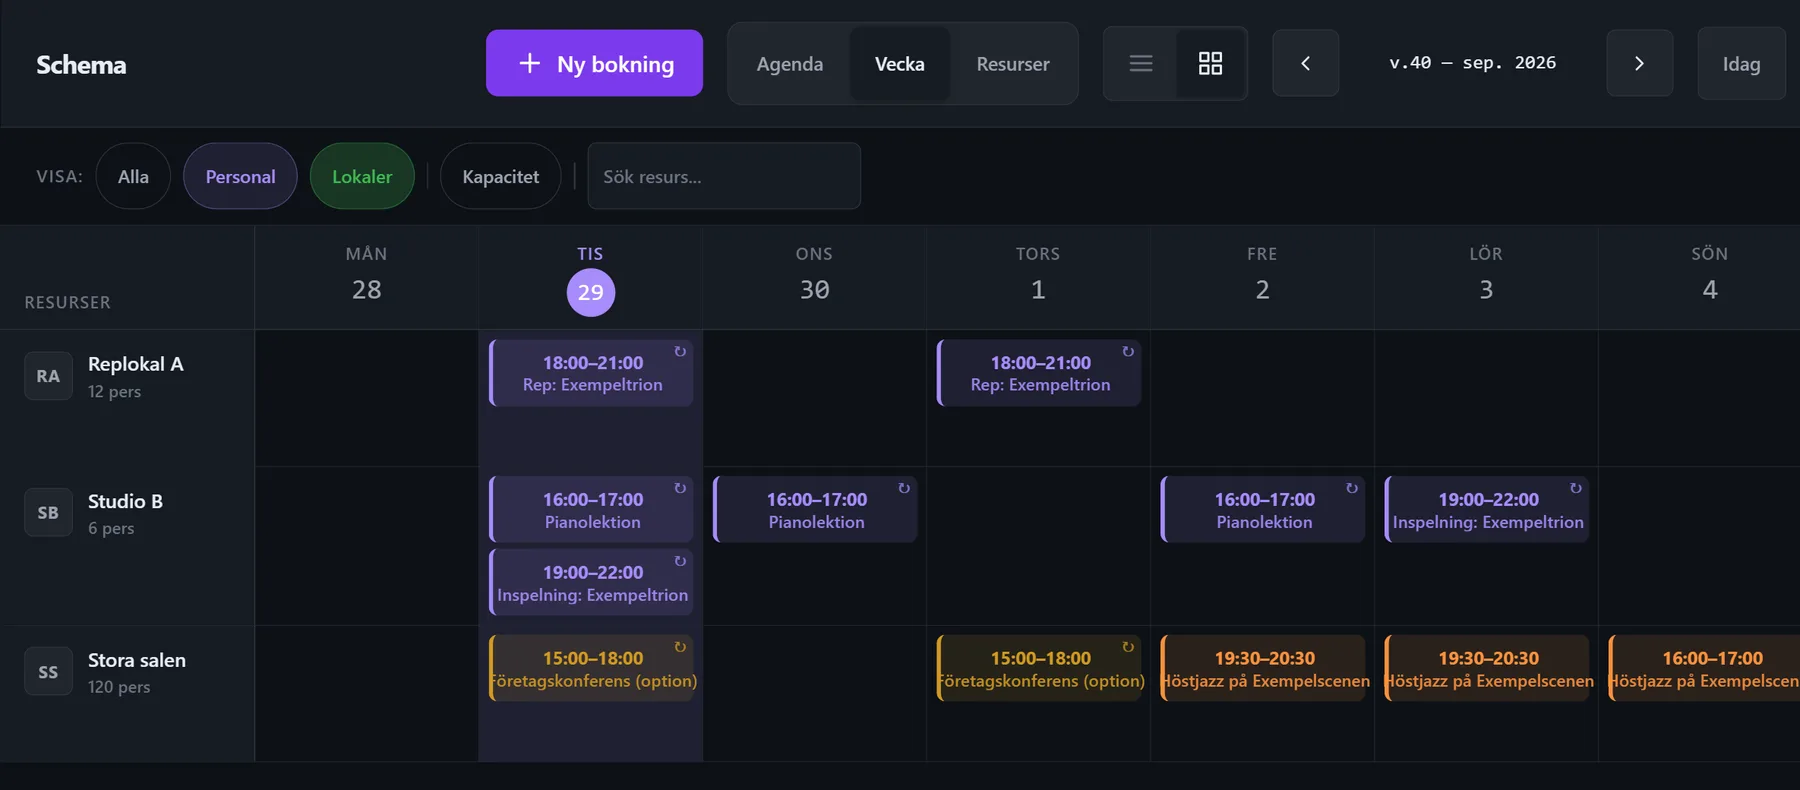Select Monday 28 day header
The image size is (1800, 790).
pos(367,278)
